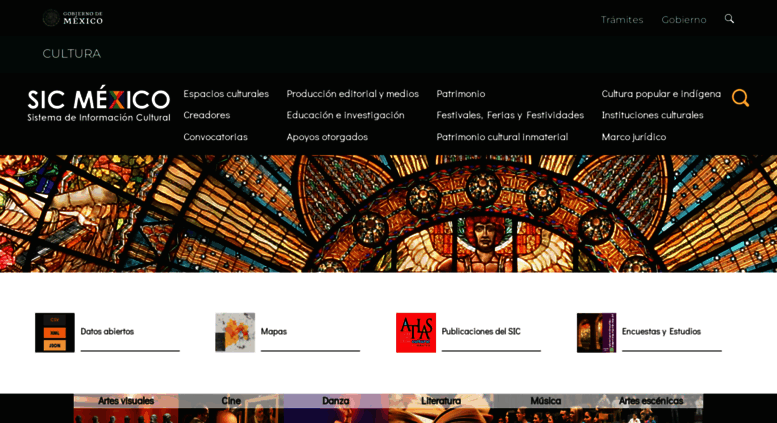
Task: Open the CULTURA section heading link
Action: coord(72,53)
